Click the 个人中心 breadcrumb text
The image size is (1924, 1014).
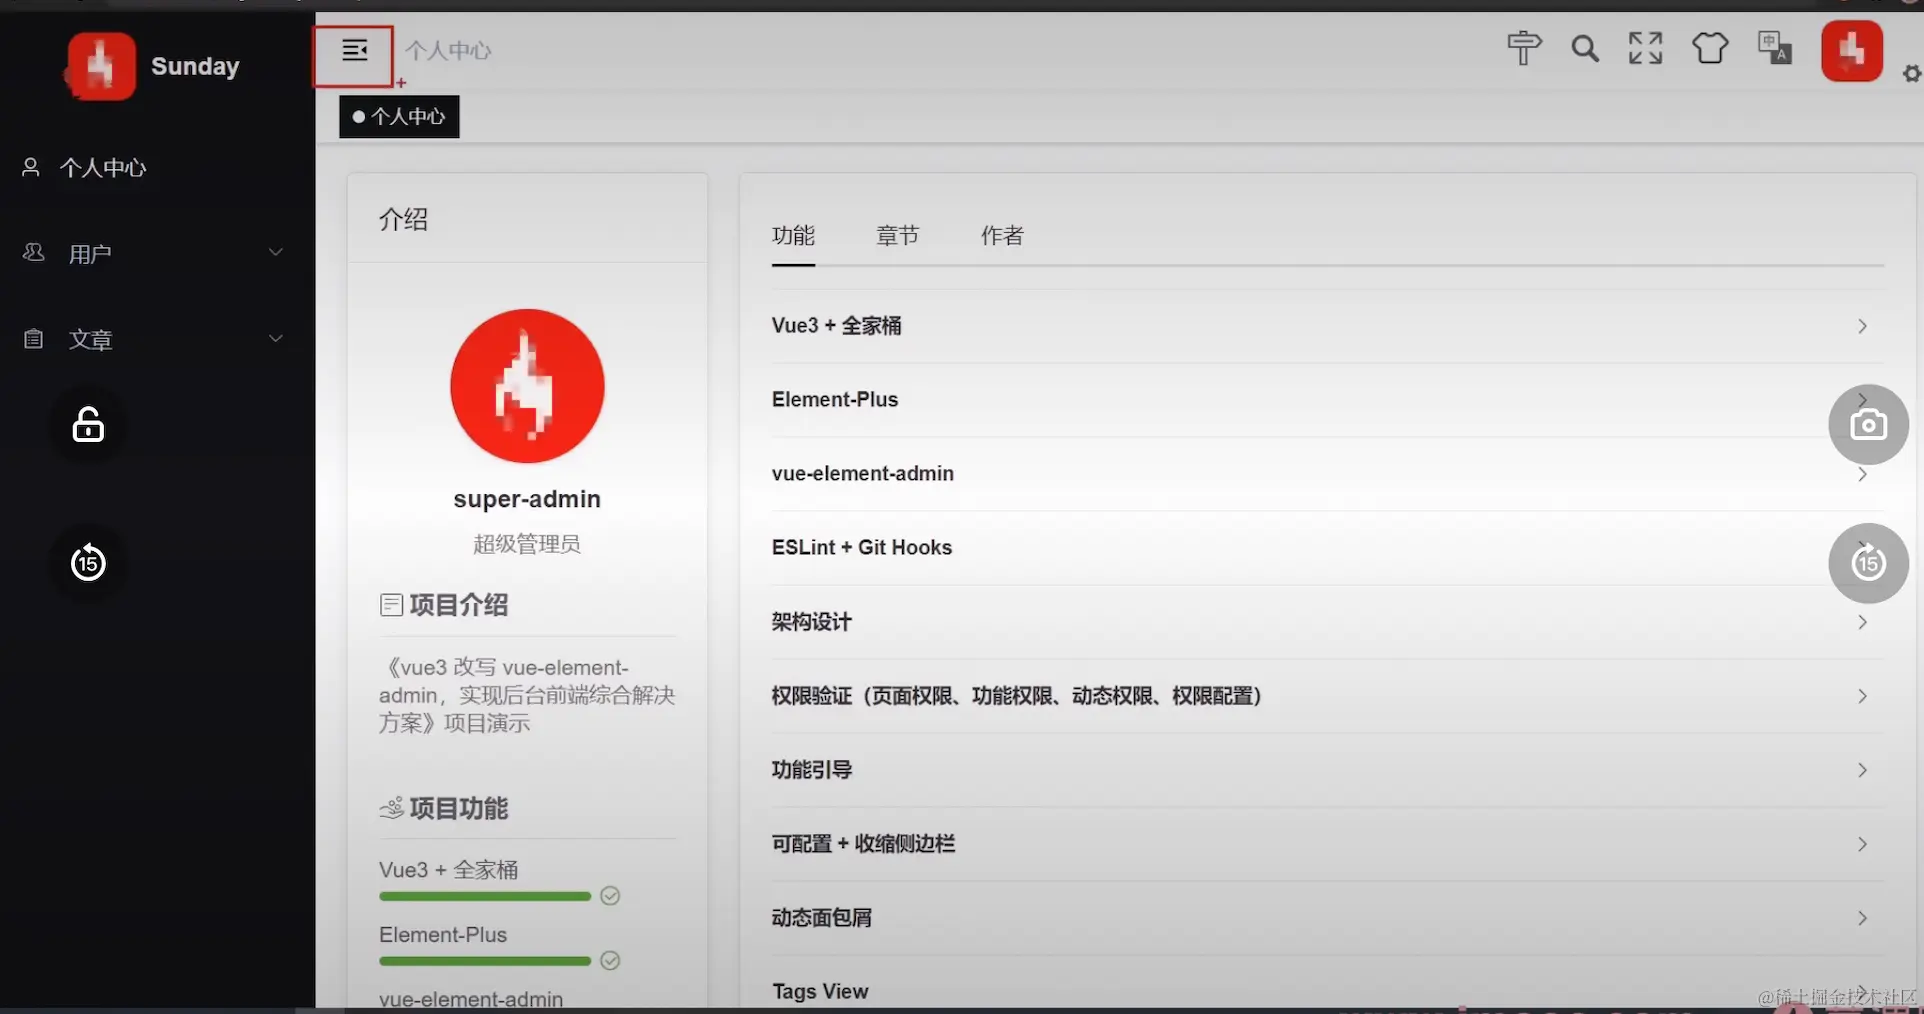coord(448,50)
